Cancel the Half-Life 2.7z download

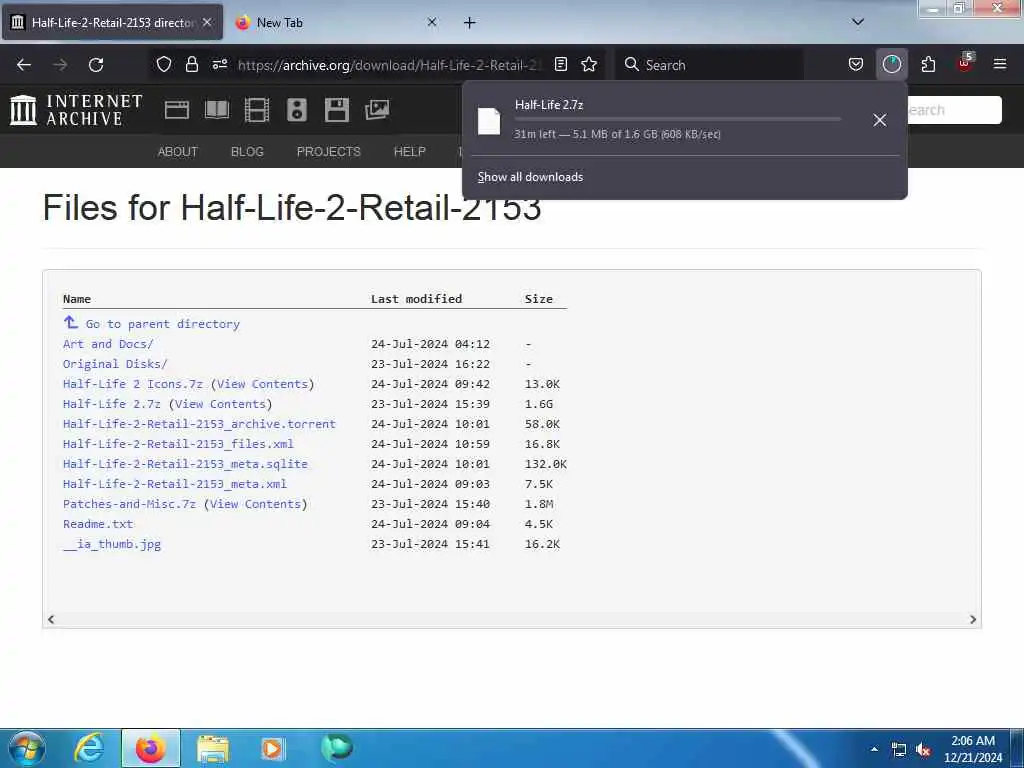[x=880, y=120]
